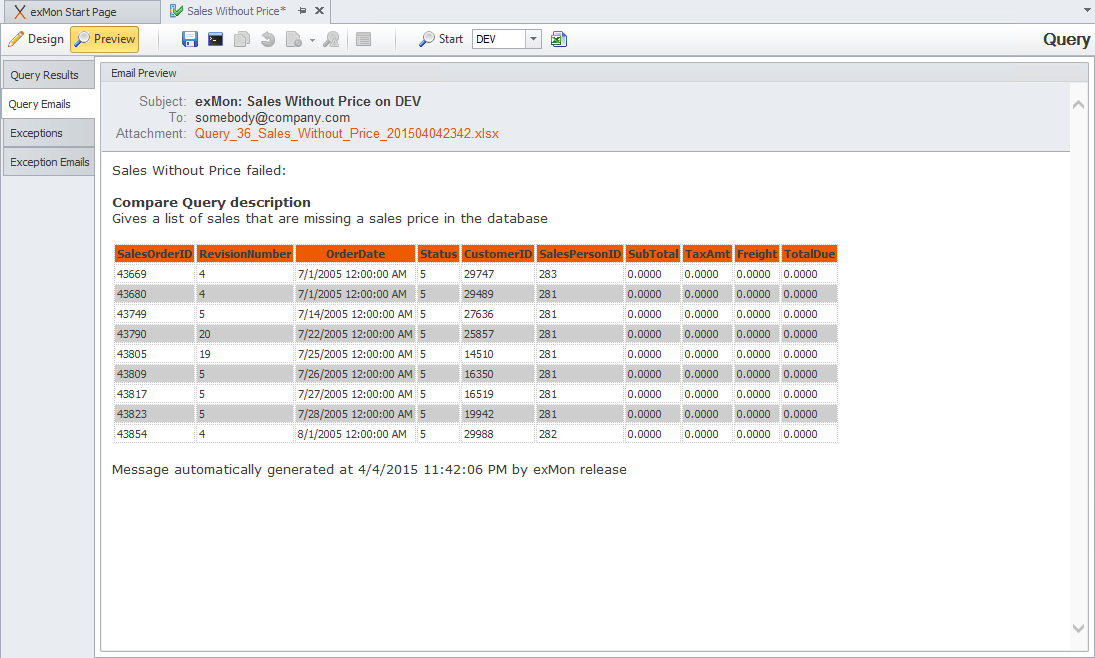The width and height of the screenshot is (1095, 658).
Task: Close the Sales Without Price tab
Action: coord(319,10)
